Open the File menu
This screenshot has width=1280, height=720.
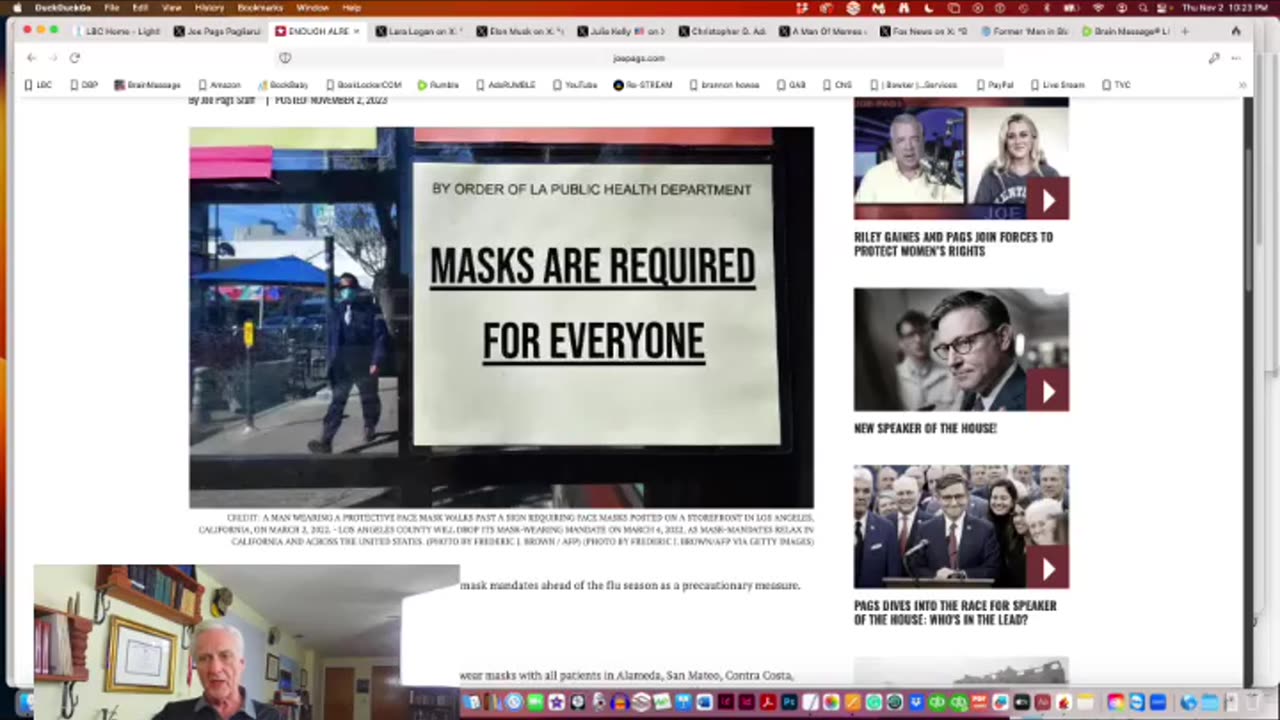pos(112,7)
